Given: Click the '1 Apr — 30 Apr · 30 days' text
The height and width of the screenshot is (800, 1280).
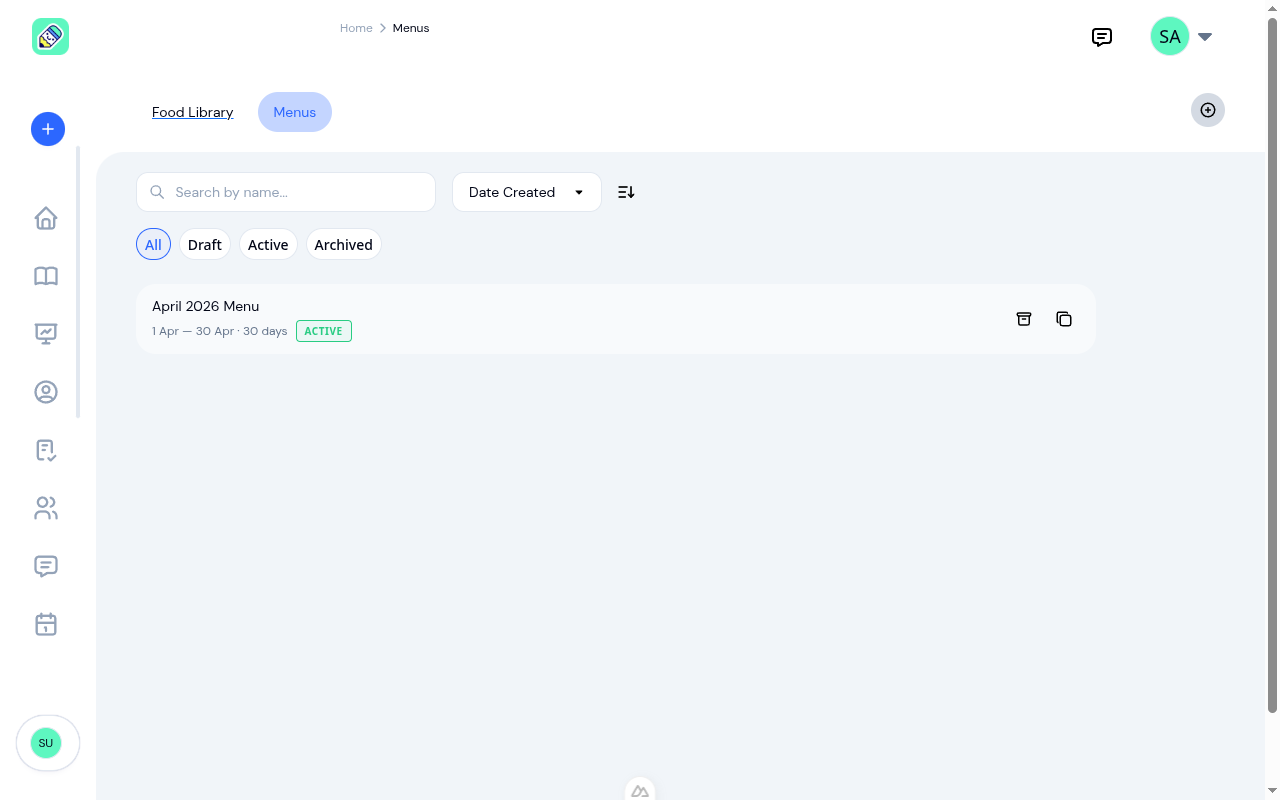Looking at the screenshot, I should pyautogui.click(x=220, y=331).
